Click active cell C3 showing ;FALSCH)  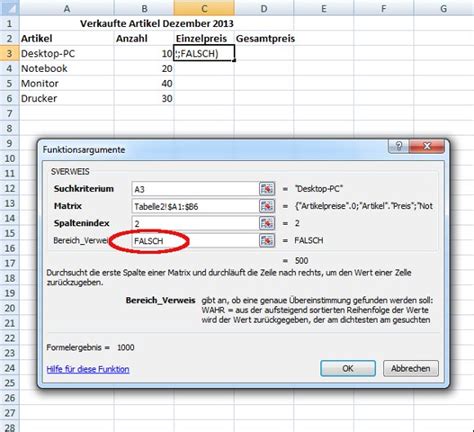pos(204,53)
